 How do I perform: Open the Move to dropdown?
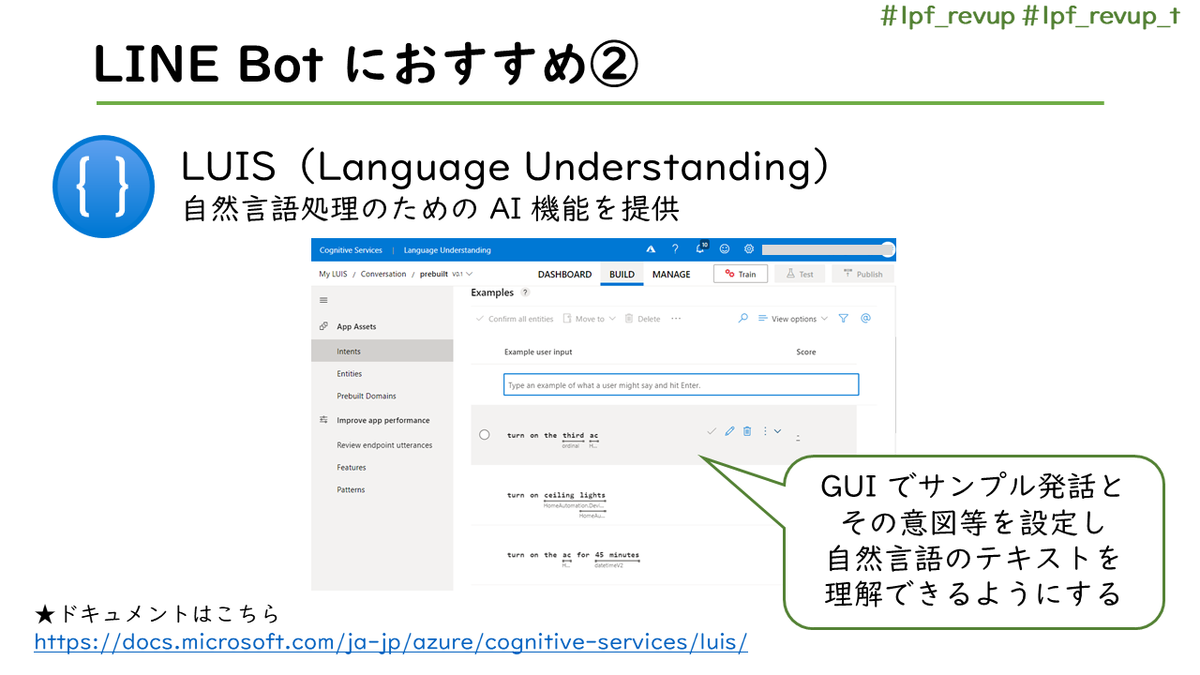click(589, 319)
